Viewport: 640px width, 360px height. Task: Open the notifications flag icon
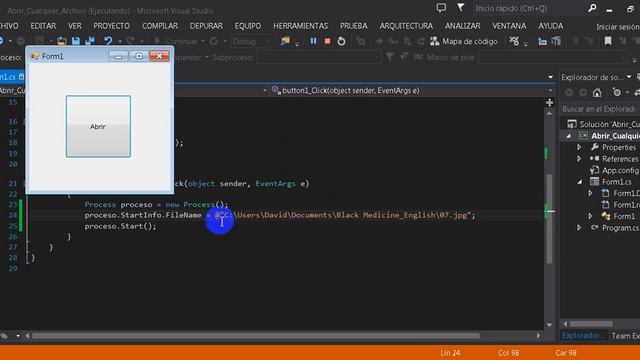pos(460,8)
